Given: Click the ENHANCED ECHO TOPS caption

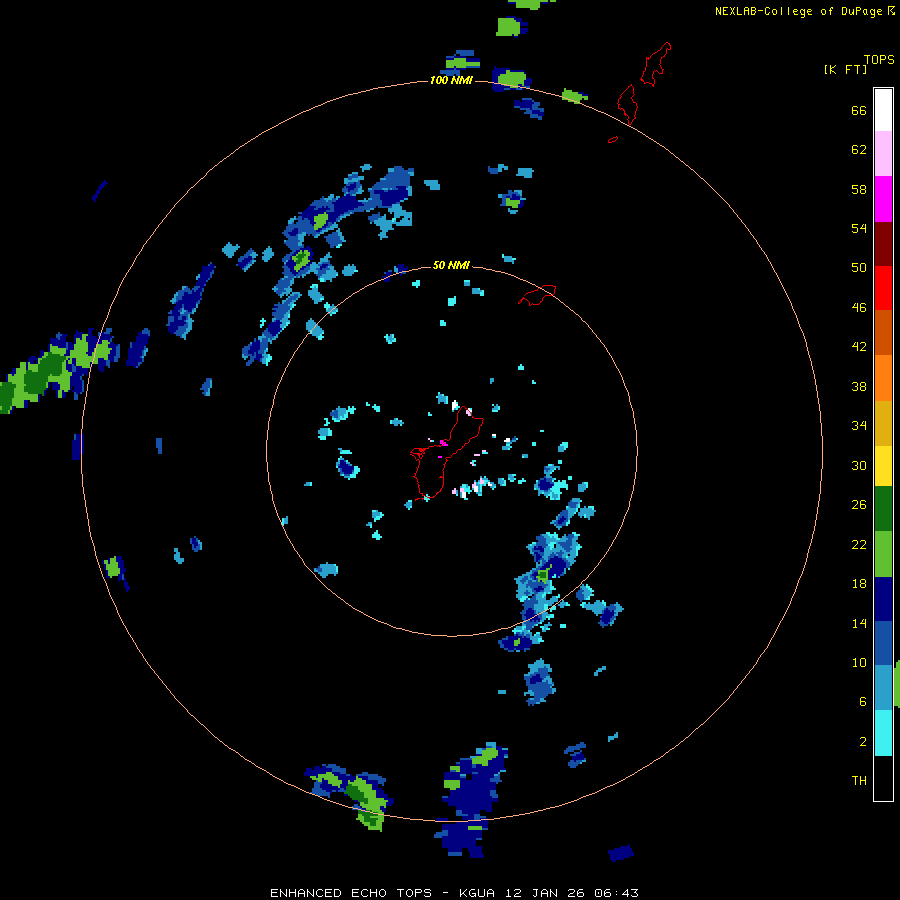Looking at the screenshot, I should coord(455,893).
